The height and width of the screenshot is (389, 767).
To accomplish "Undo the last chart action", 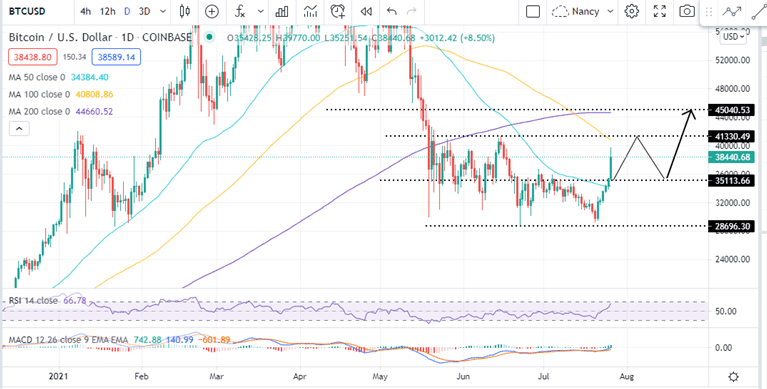I will click(x=392, y=11).
